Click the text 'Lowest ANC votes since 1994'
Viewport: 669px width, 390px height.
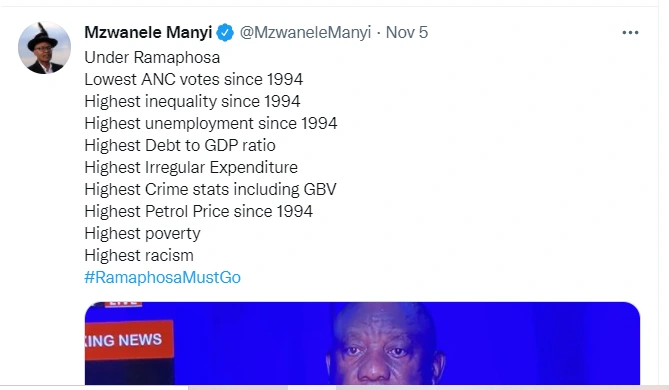point(194,79)
